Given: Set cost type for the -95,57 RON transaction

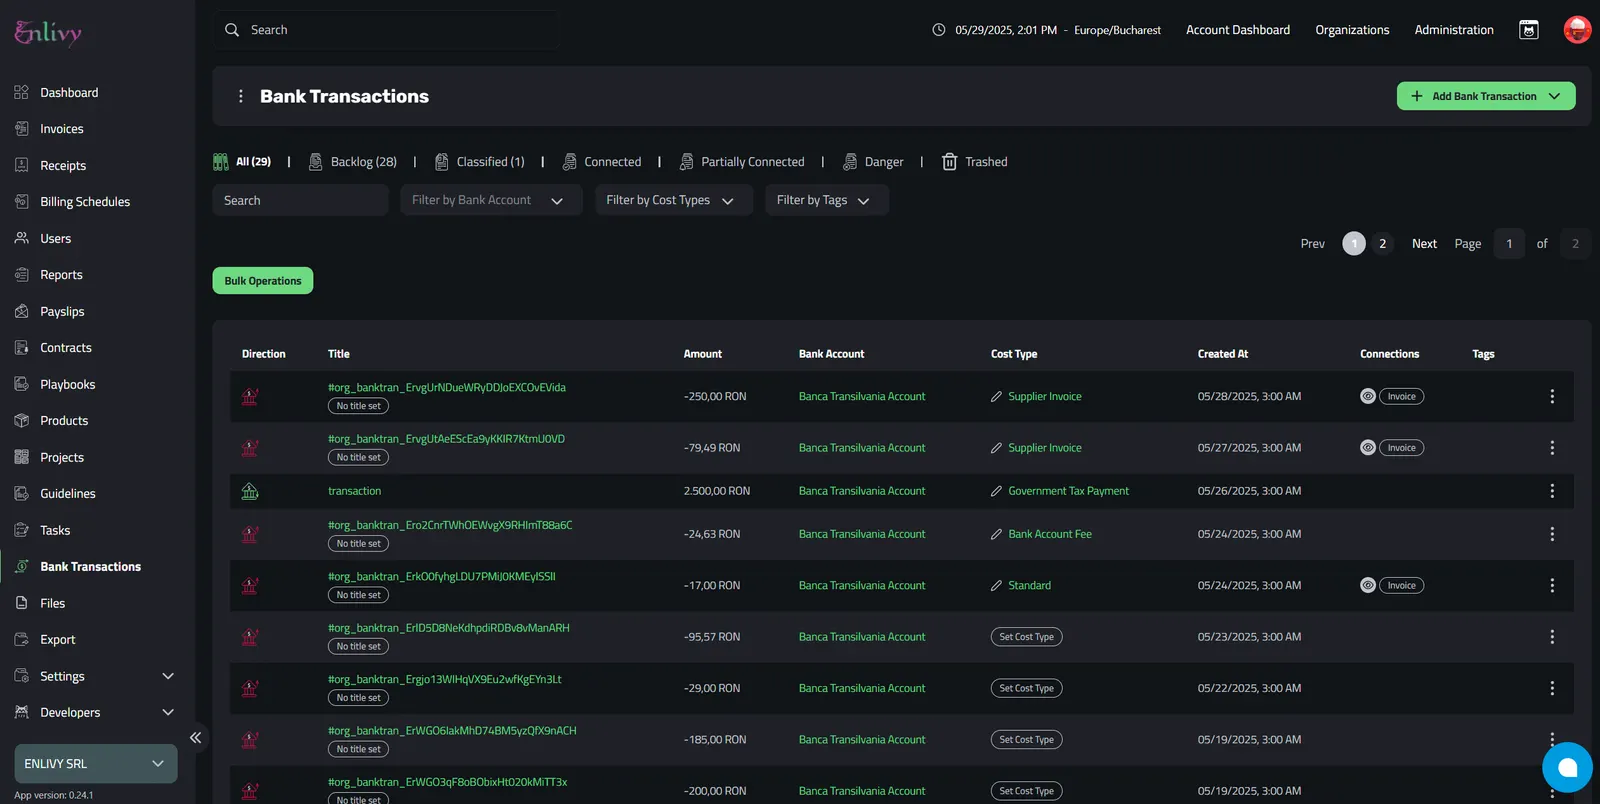Looking at the screenshot, I should pyautogui.click(x=1027, y=637).
